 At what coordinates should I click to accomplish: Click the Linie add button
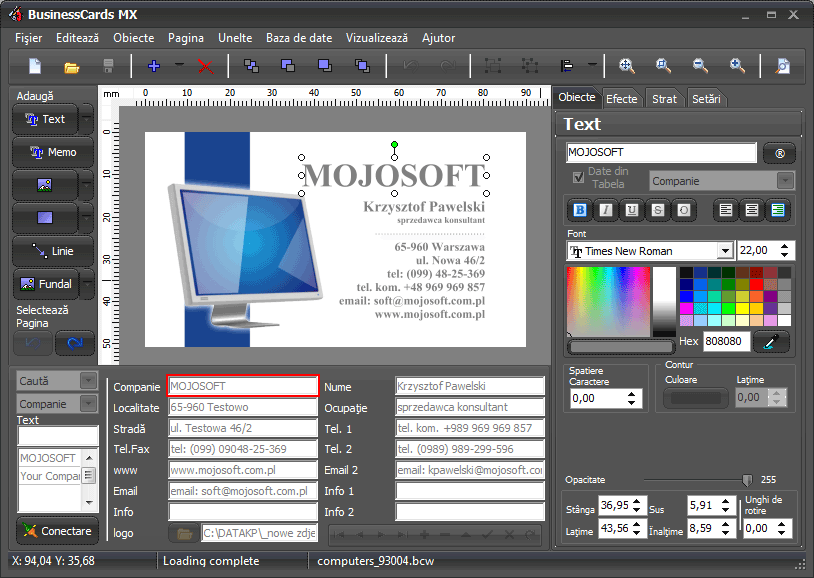pyautogui.click(x=53, y=251)
